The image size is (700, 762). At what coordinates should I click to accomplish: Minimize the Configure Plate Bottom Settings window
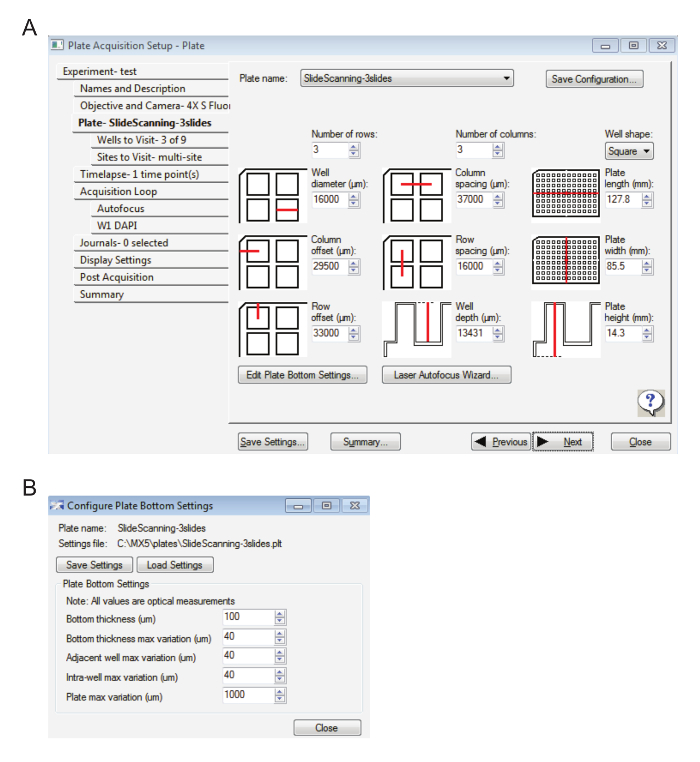298,506
